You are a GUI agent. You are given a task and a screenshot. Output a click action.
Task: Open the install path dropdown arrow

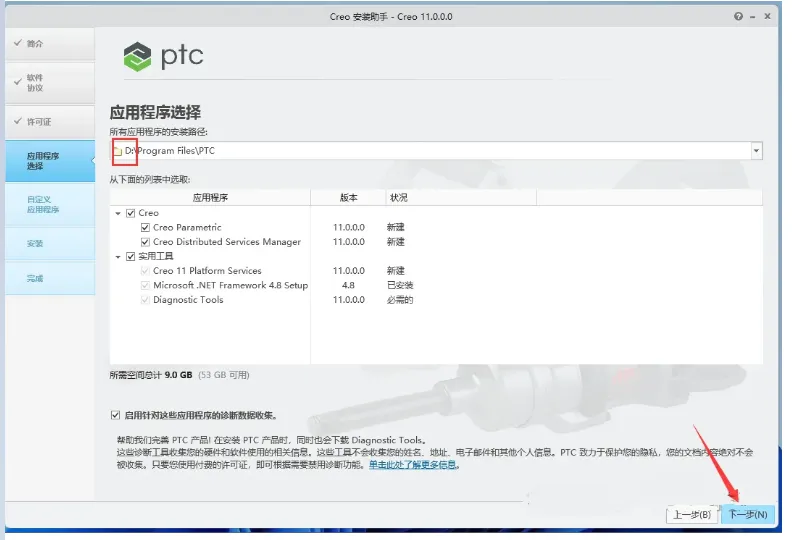coord(756,151)
